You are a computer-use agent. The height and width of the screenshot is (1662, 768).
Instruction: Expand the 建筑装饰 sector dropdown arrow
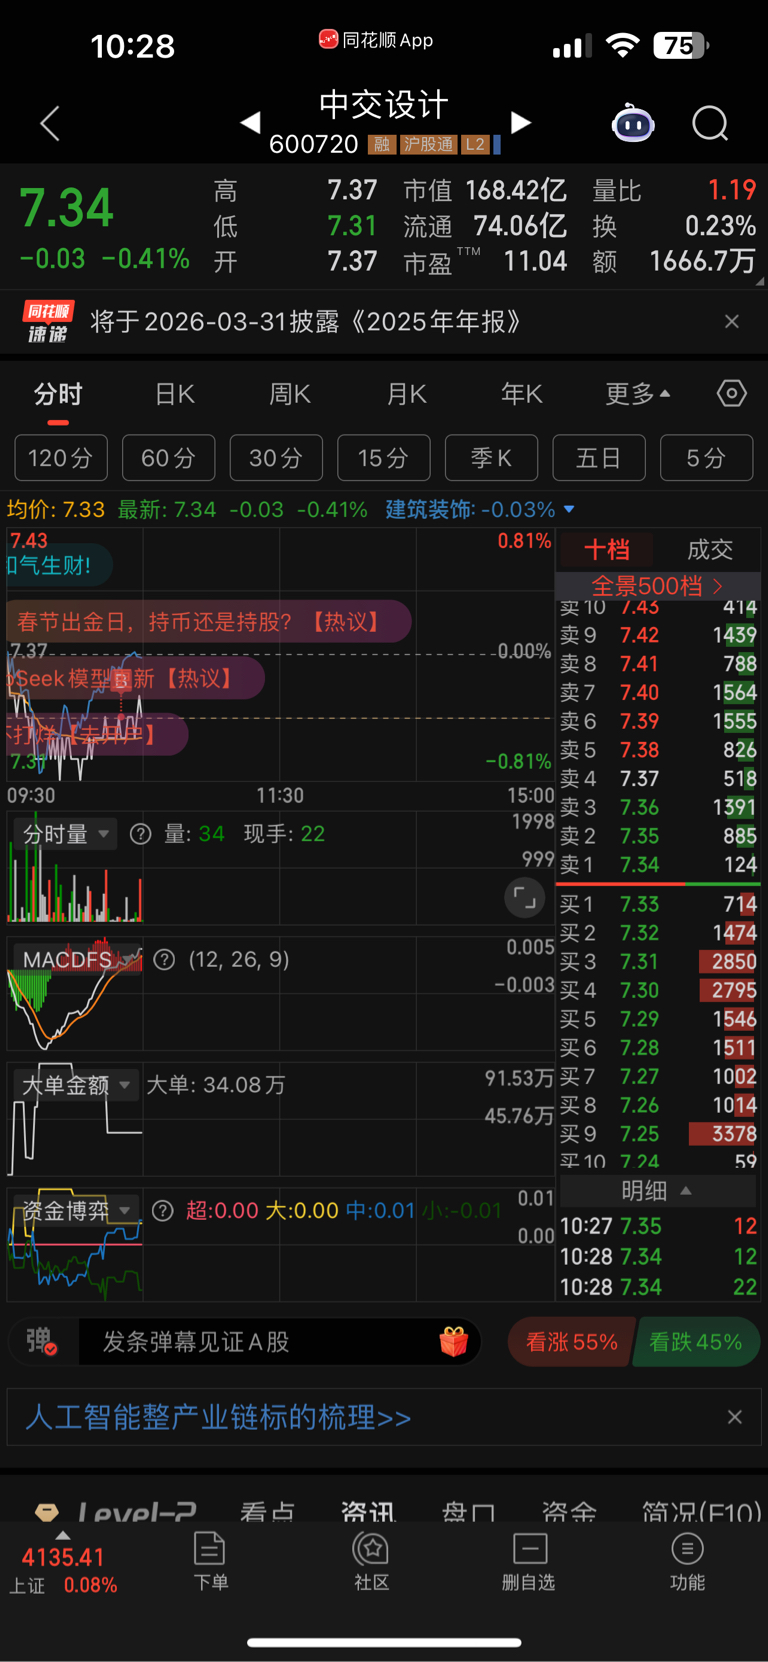[569, 509]
